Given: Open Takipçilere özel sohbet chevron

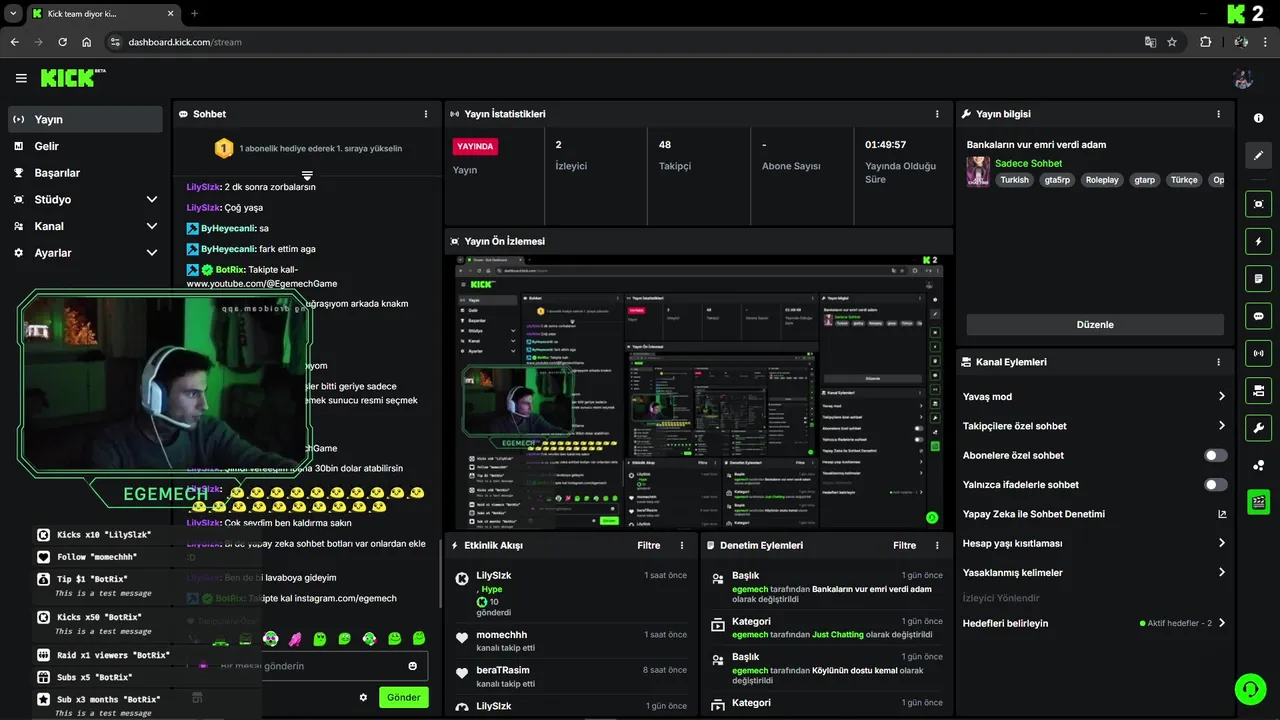Looking at the screenshot, I should [x=1221, y=426].
